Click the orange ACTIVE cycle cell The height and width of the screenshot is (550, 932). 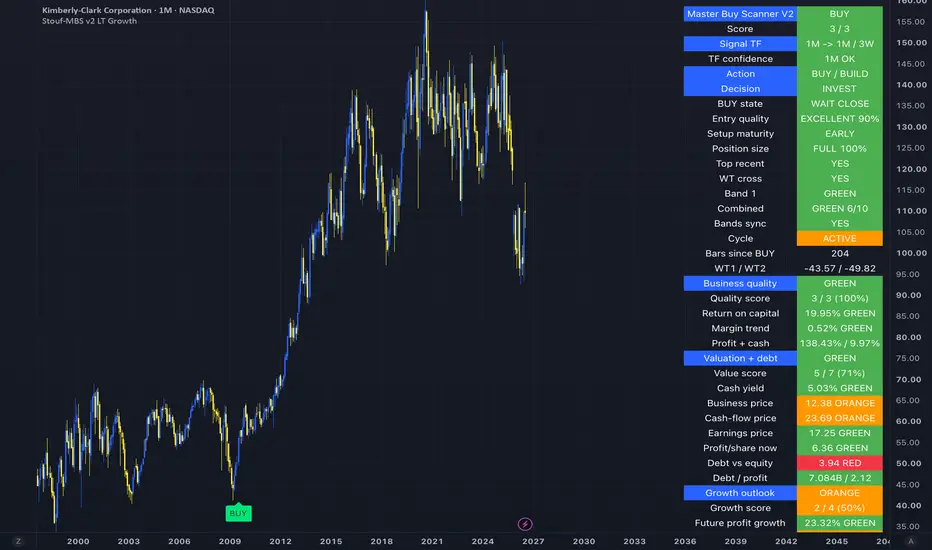[839, 238]
